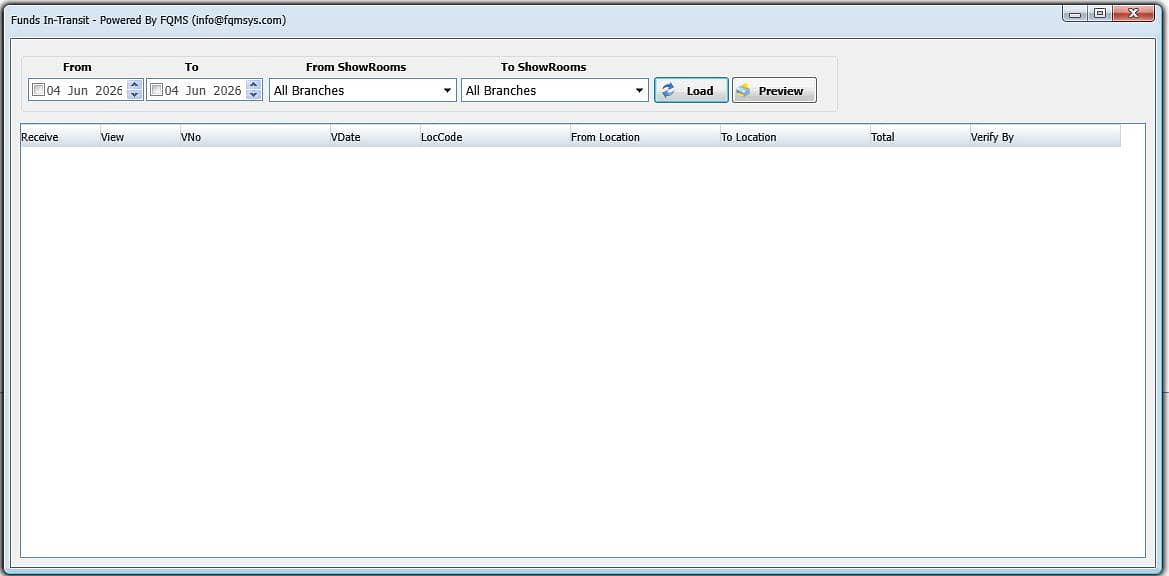Maximize the Funds In-Transit window
Screen dimensions: 1169x576
click(x=1100, y=13)
